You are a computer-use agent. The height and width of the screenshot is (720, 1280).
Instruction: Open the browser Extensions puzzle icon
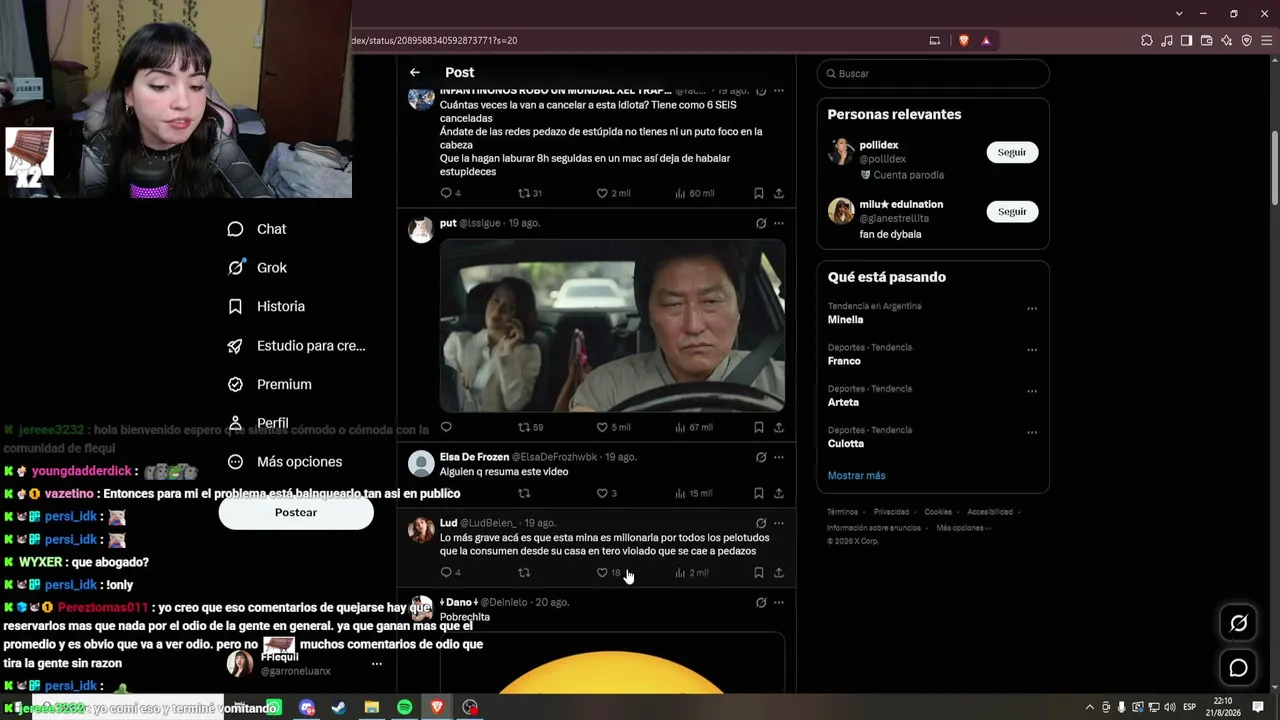point(1147,41)
